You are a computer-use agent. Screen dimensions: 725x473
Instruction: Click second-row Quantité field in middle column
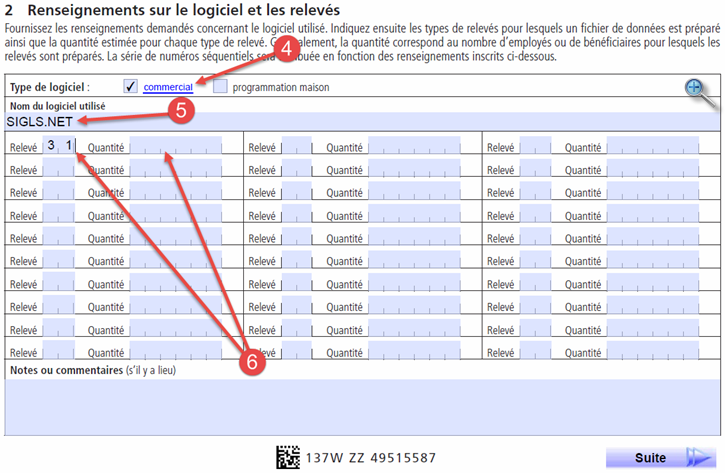pos(414,170)
